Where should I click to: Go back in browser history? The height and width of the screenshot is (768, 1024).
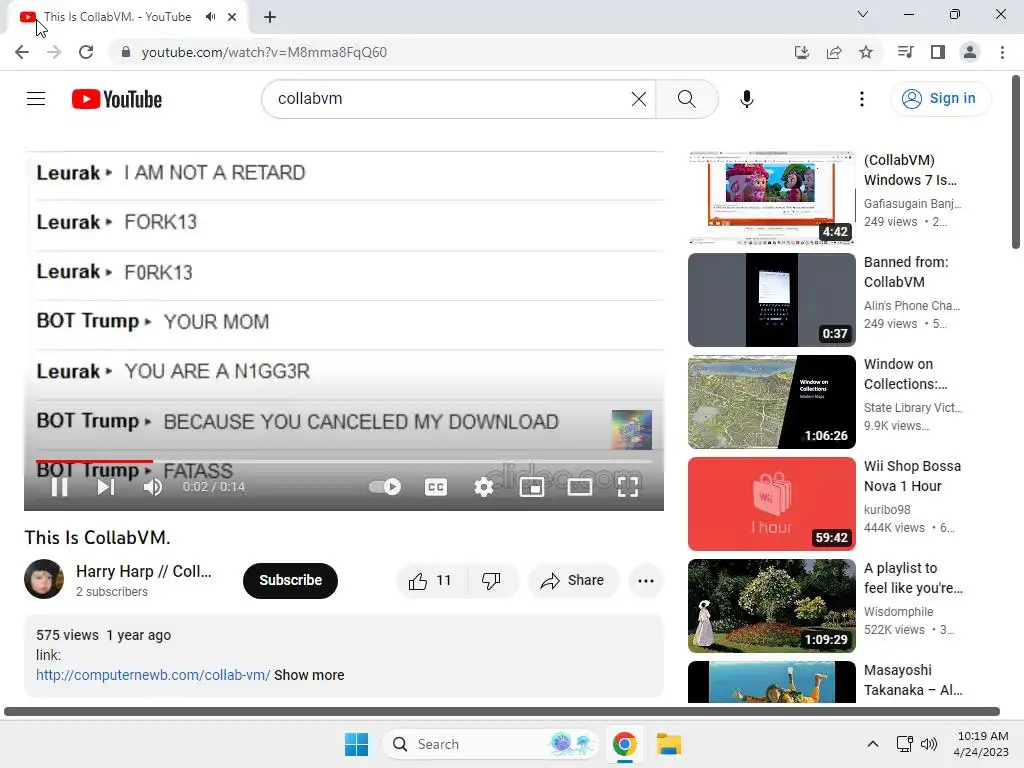tap(22, 52)
